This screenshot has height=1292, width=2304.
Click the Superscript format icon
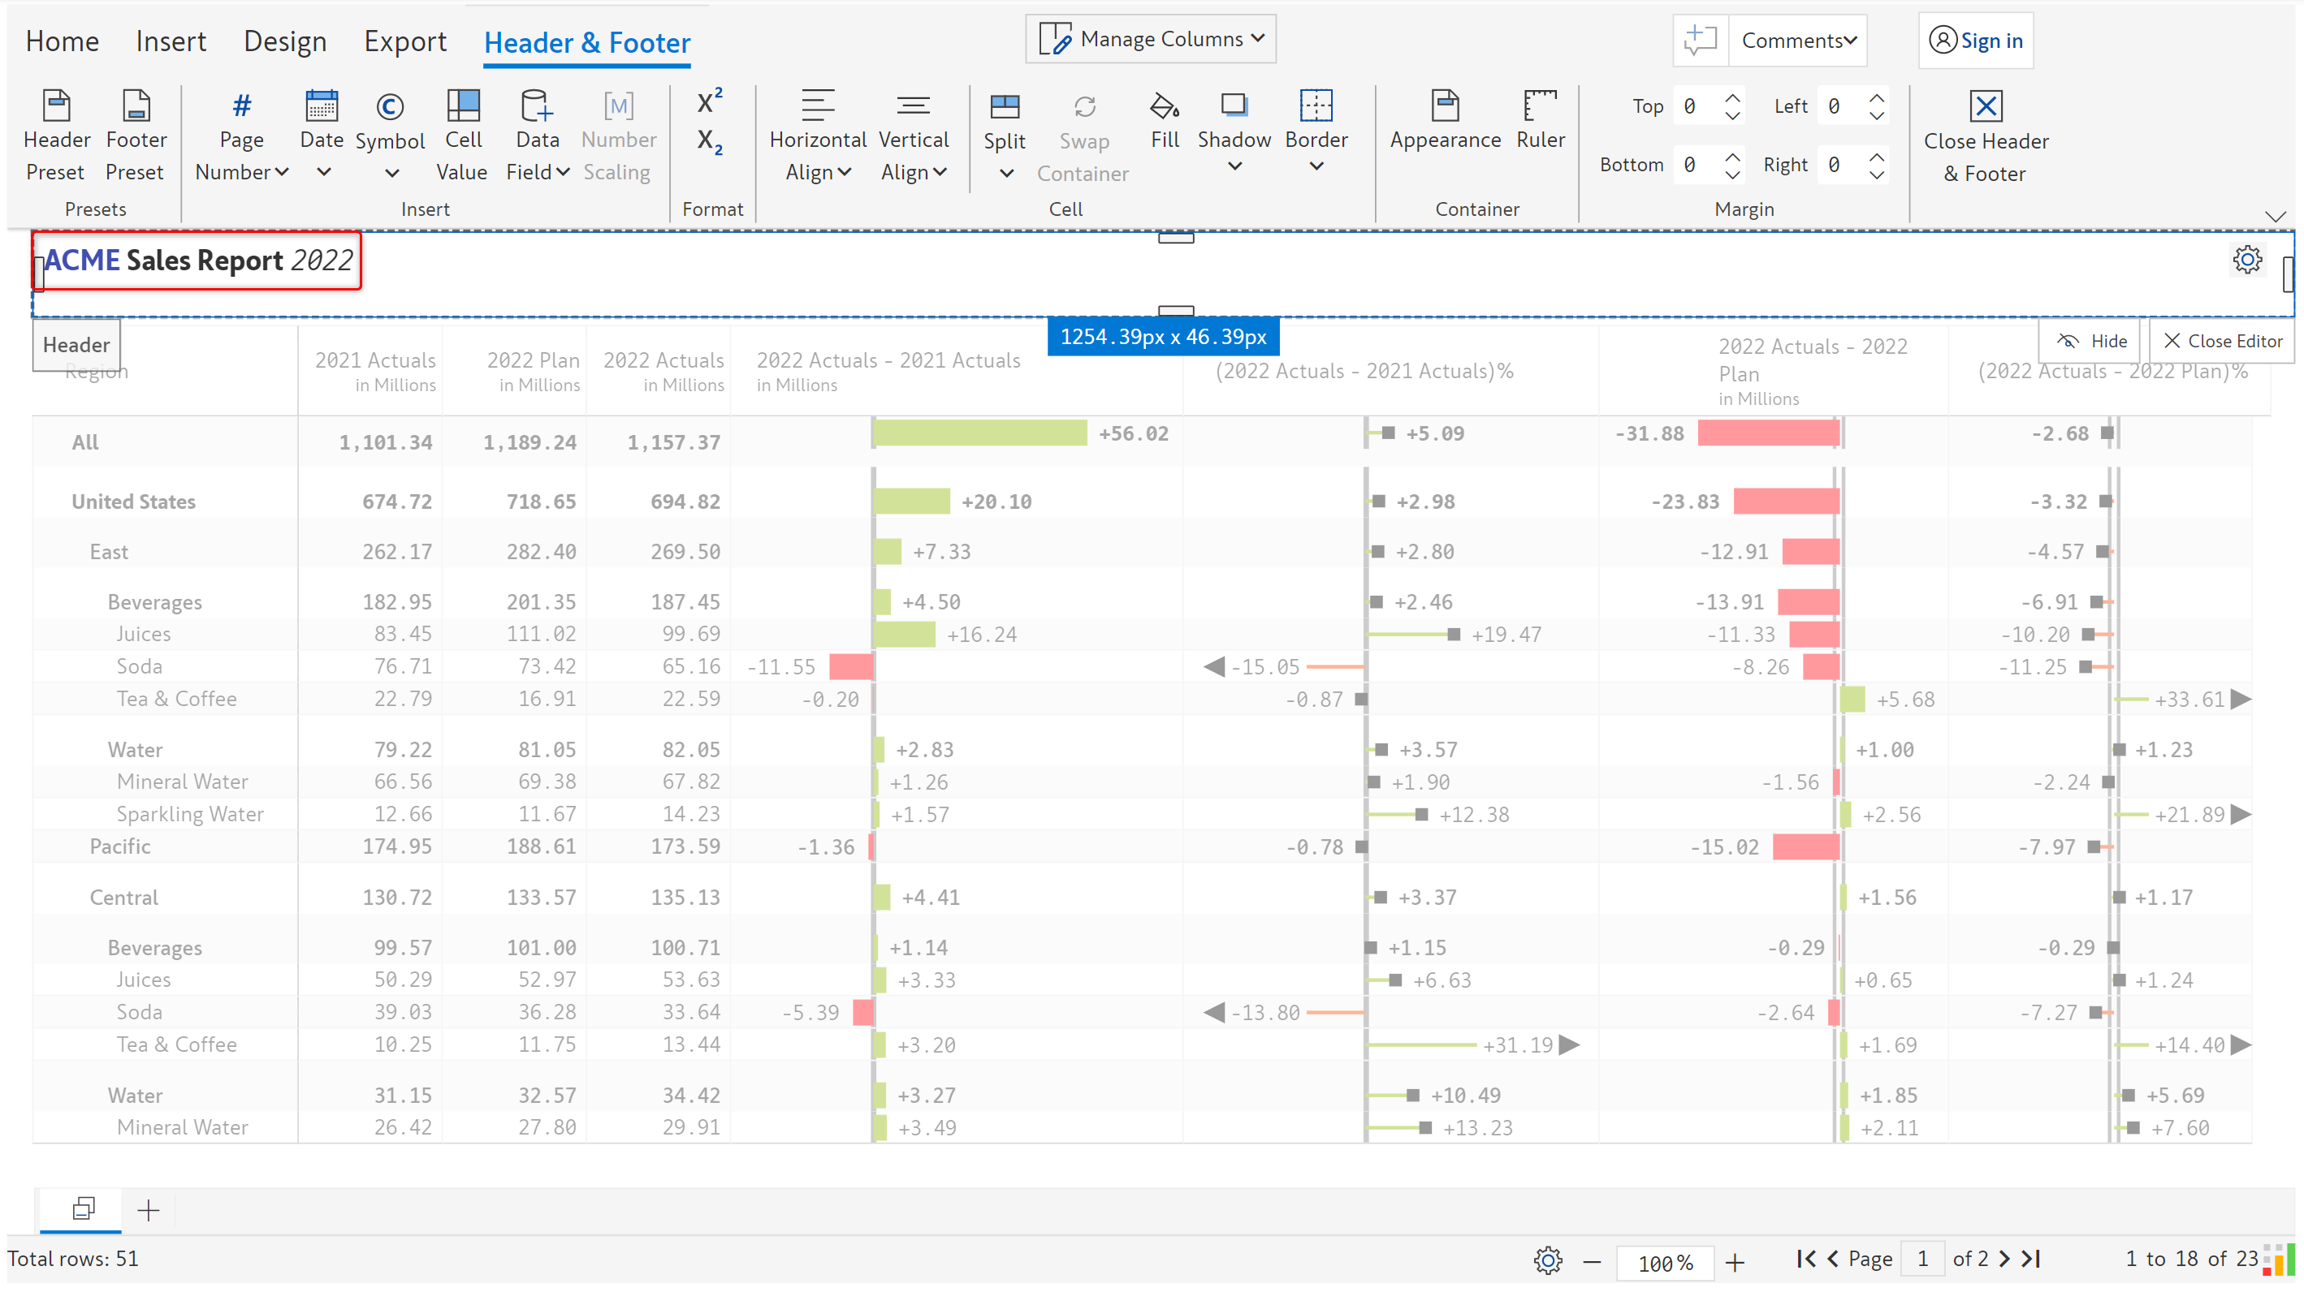(x=709, y=102)
